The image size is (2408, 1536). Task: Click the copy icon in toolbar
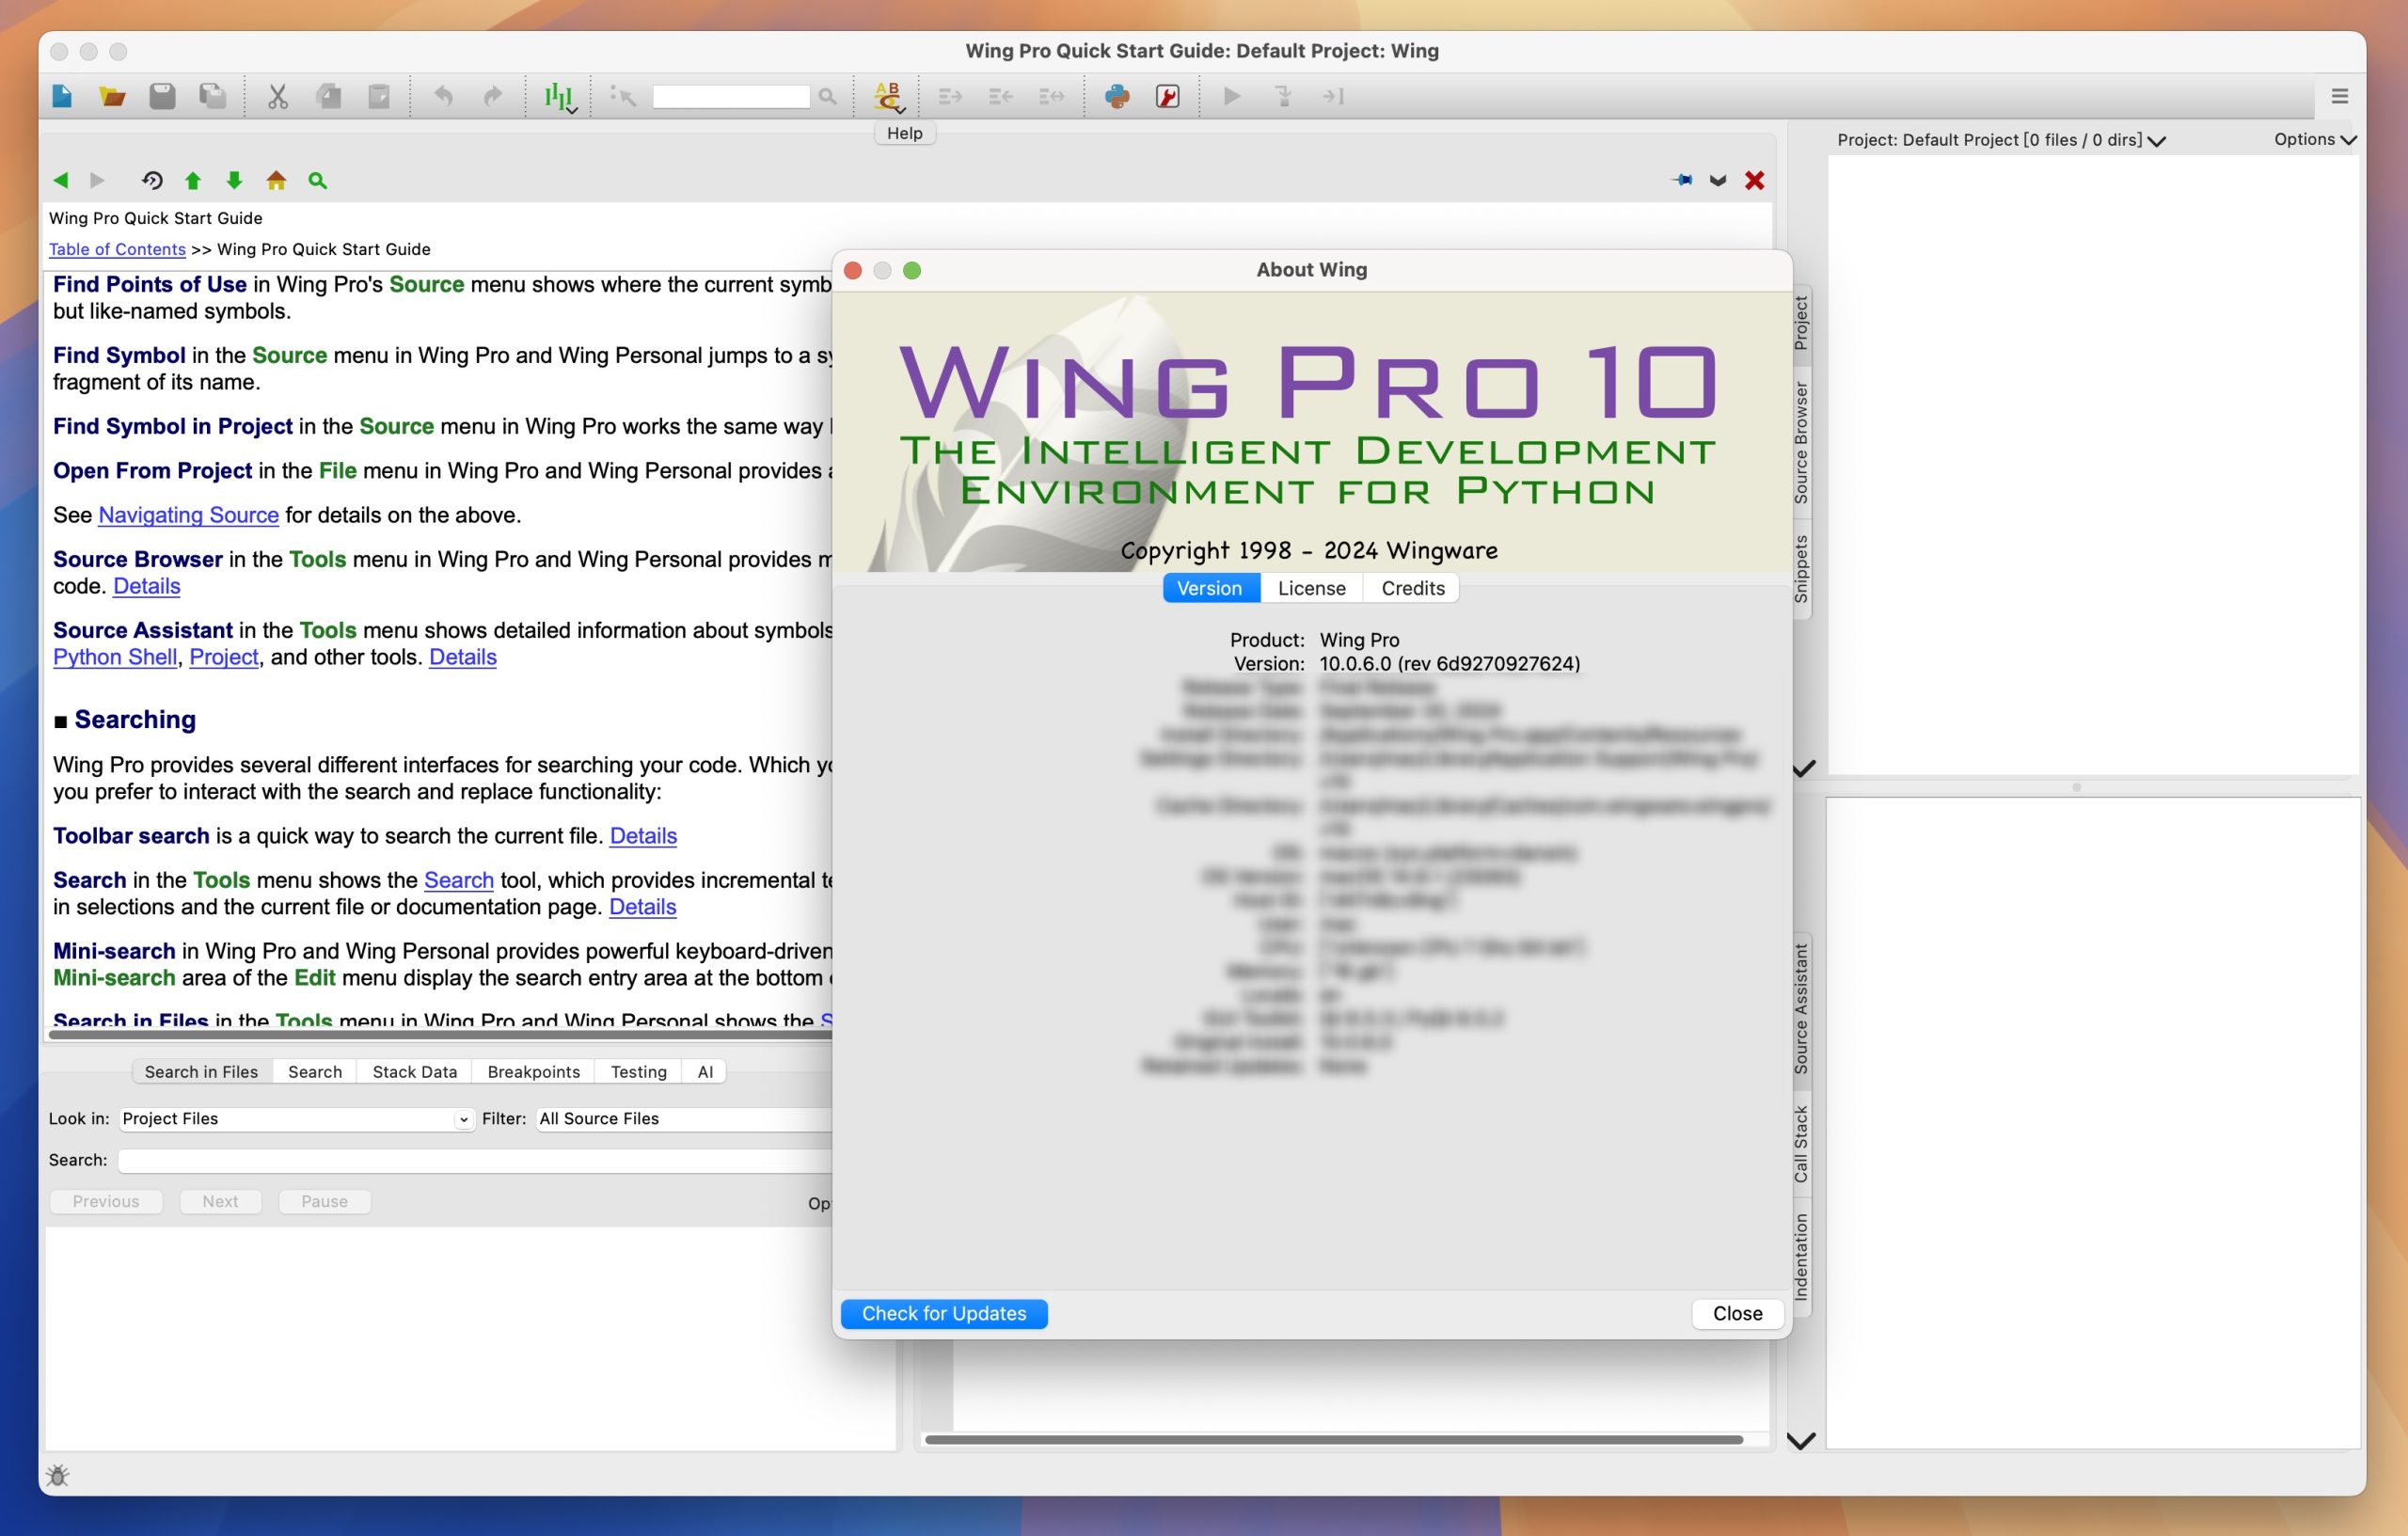pyautogui.click(x=328, y=96)
